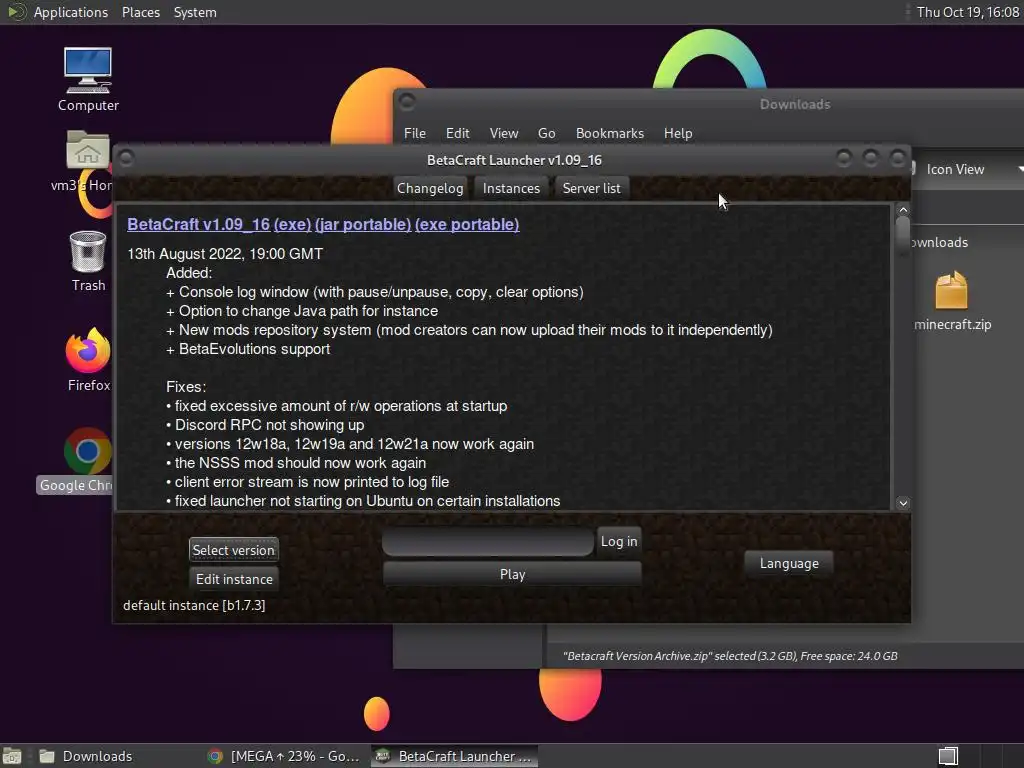Click the Edit instance button
Viewport: 1024px width, 768px height.
click(x=234, y=579)
